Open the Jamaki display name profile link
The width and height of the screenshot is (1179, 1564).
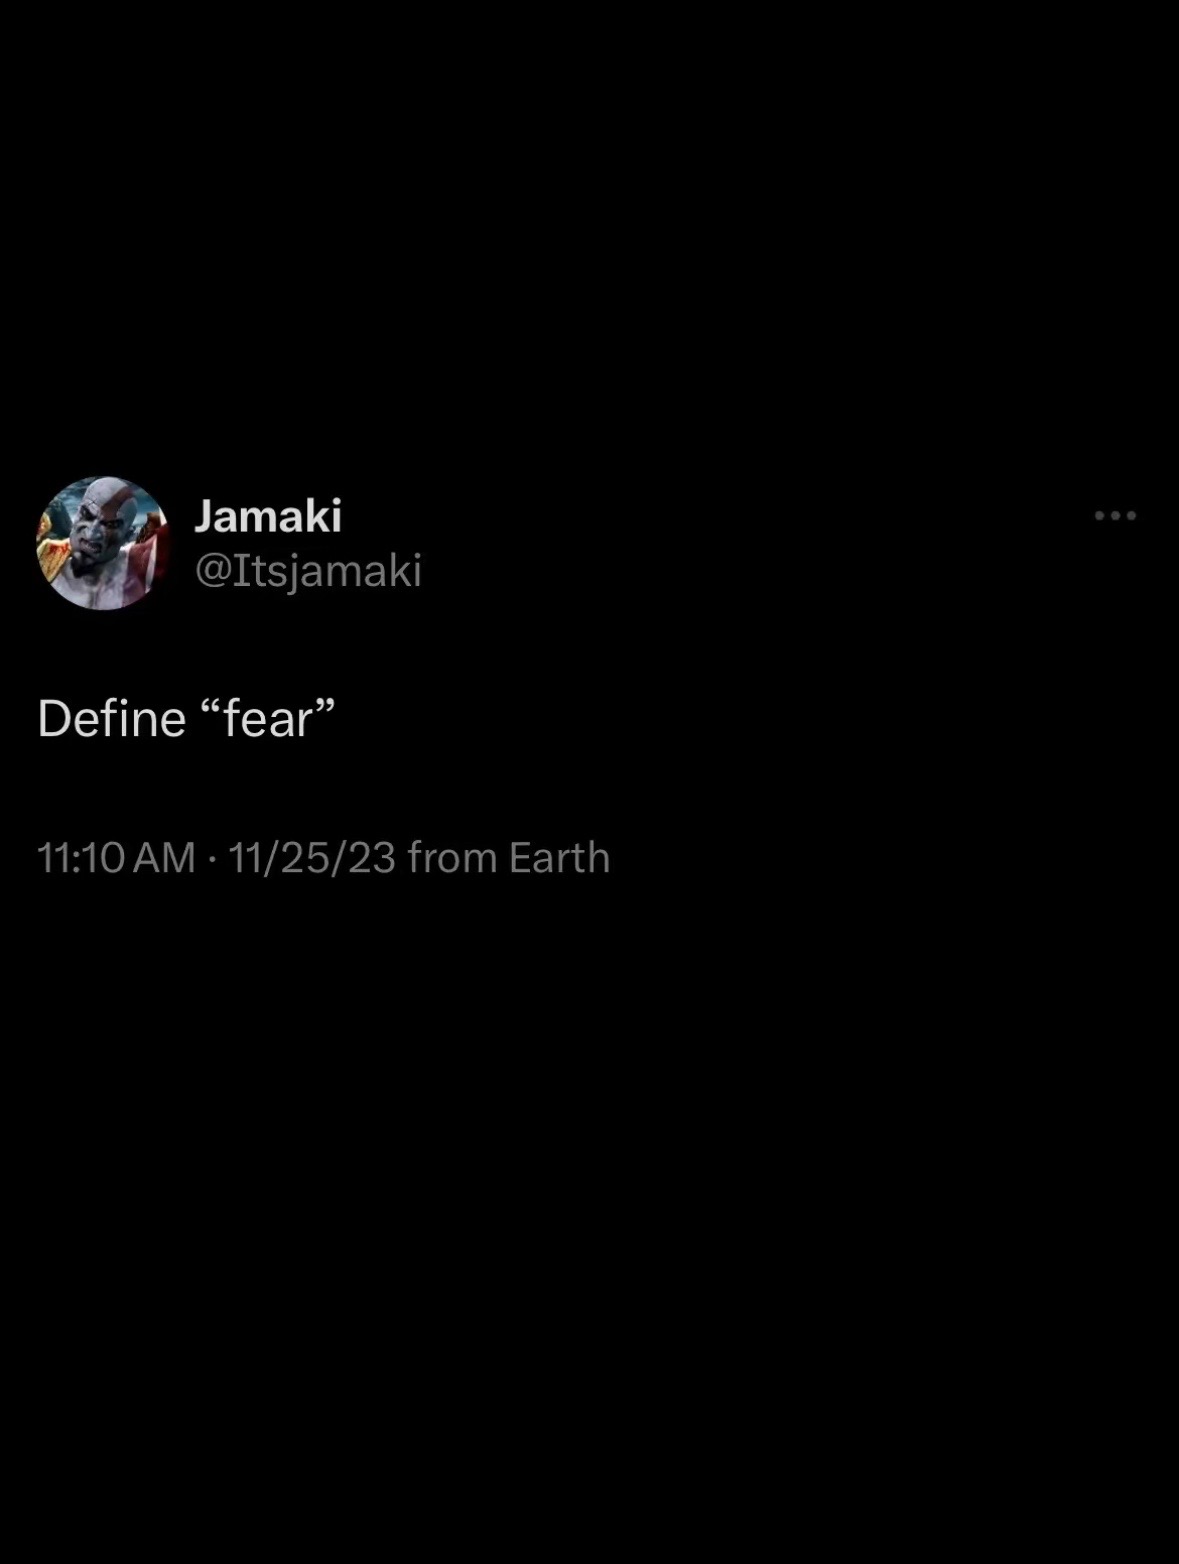[268, 516]
